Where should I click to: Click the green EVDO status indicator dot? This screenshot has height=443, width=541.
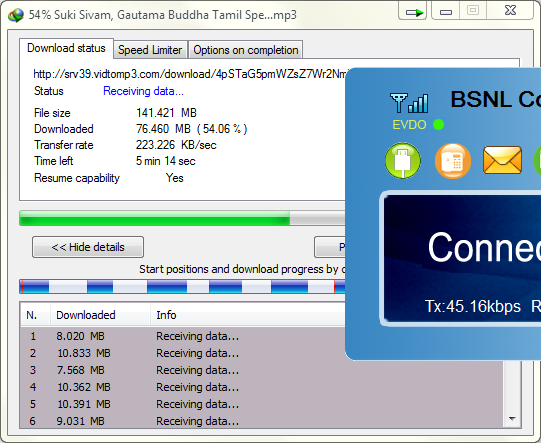pyautogui.click(x=439, y=125)
